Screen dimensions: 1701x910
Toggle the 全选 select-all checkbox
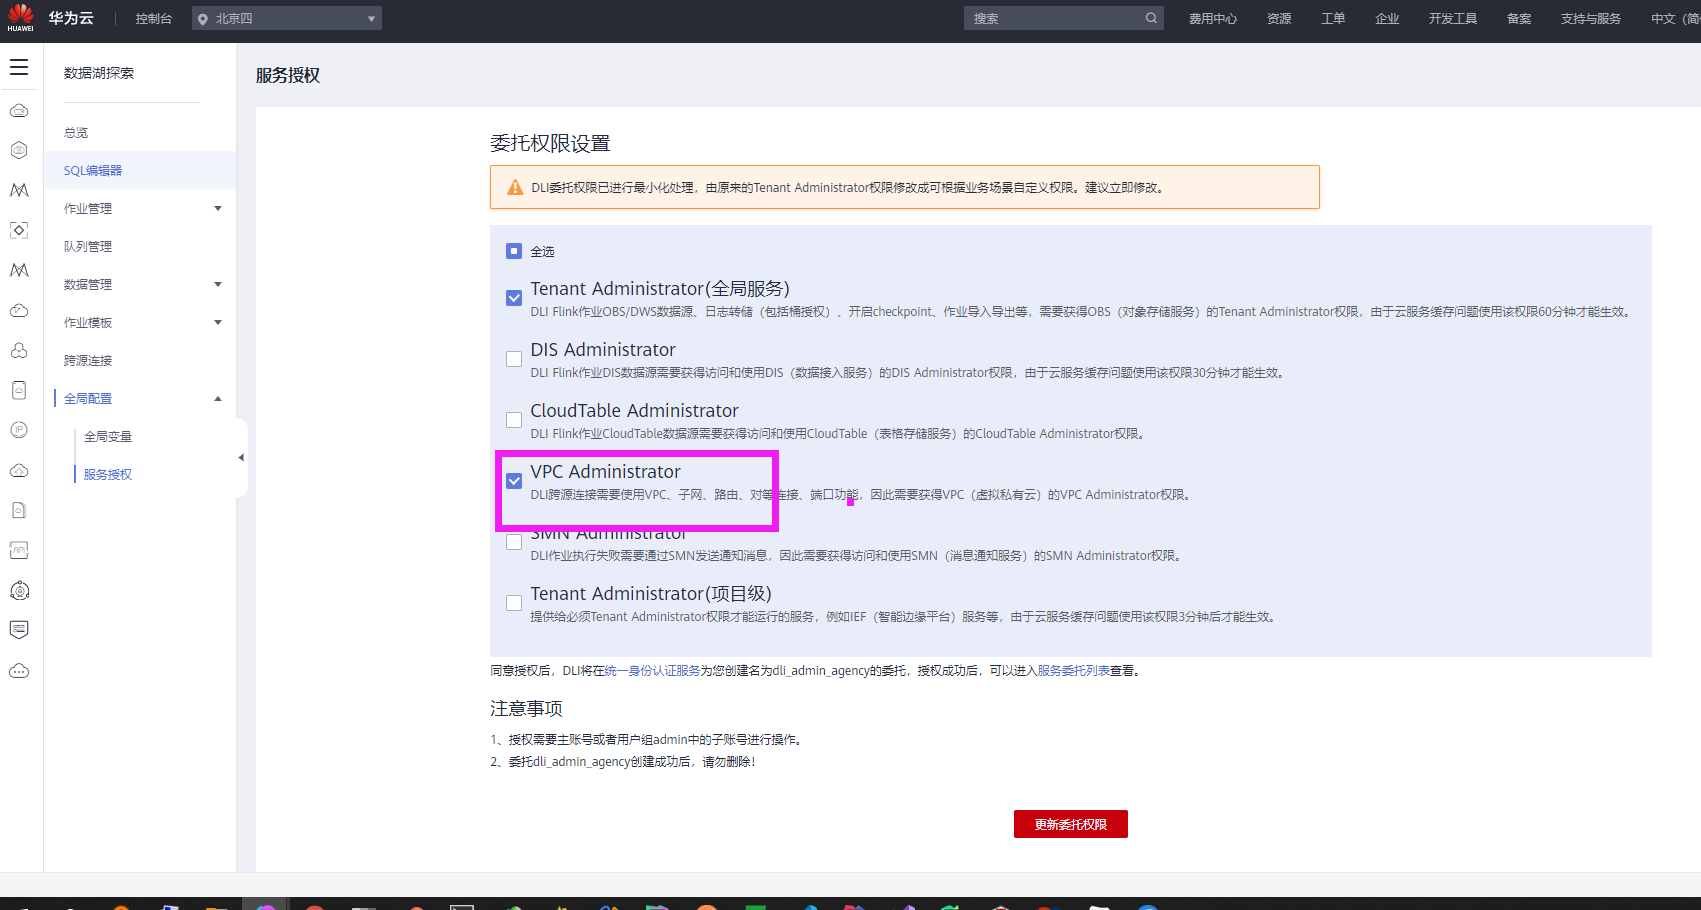[514, 251]
